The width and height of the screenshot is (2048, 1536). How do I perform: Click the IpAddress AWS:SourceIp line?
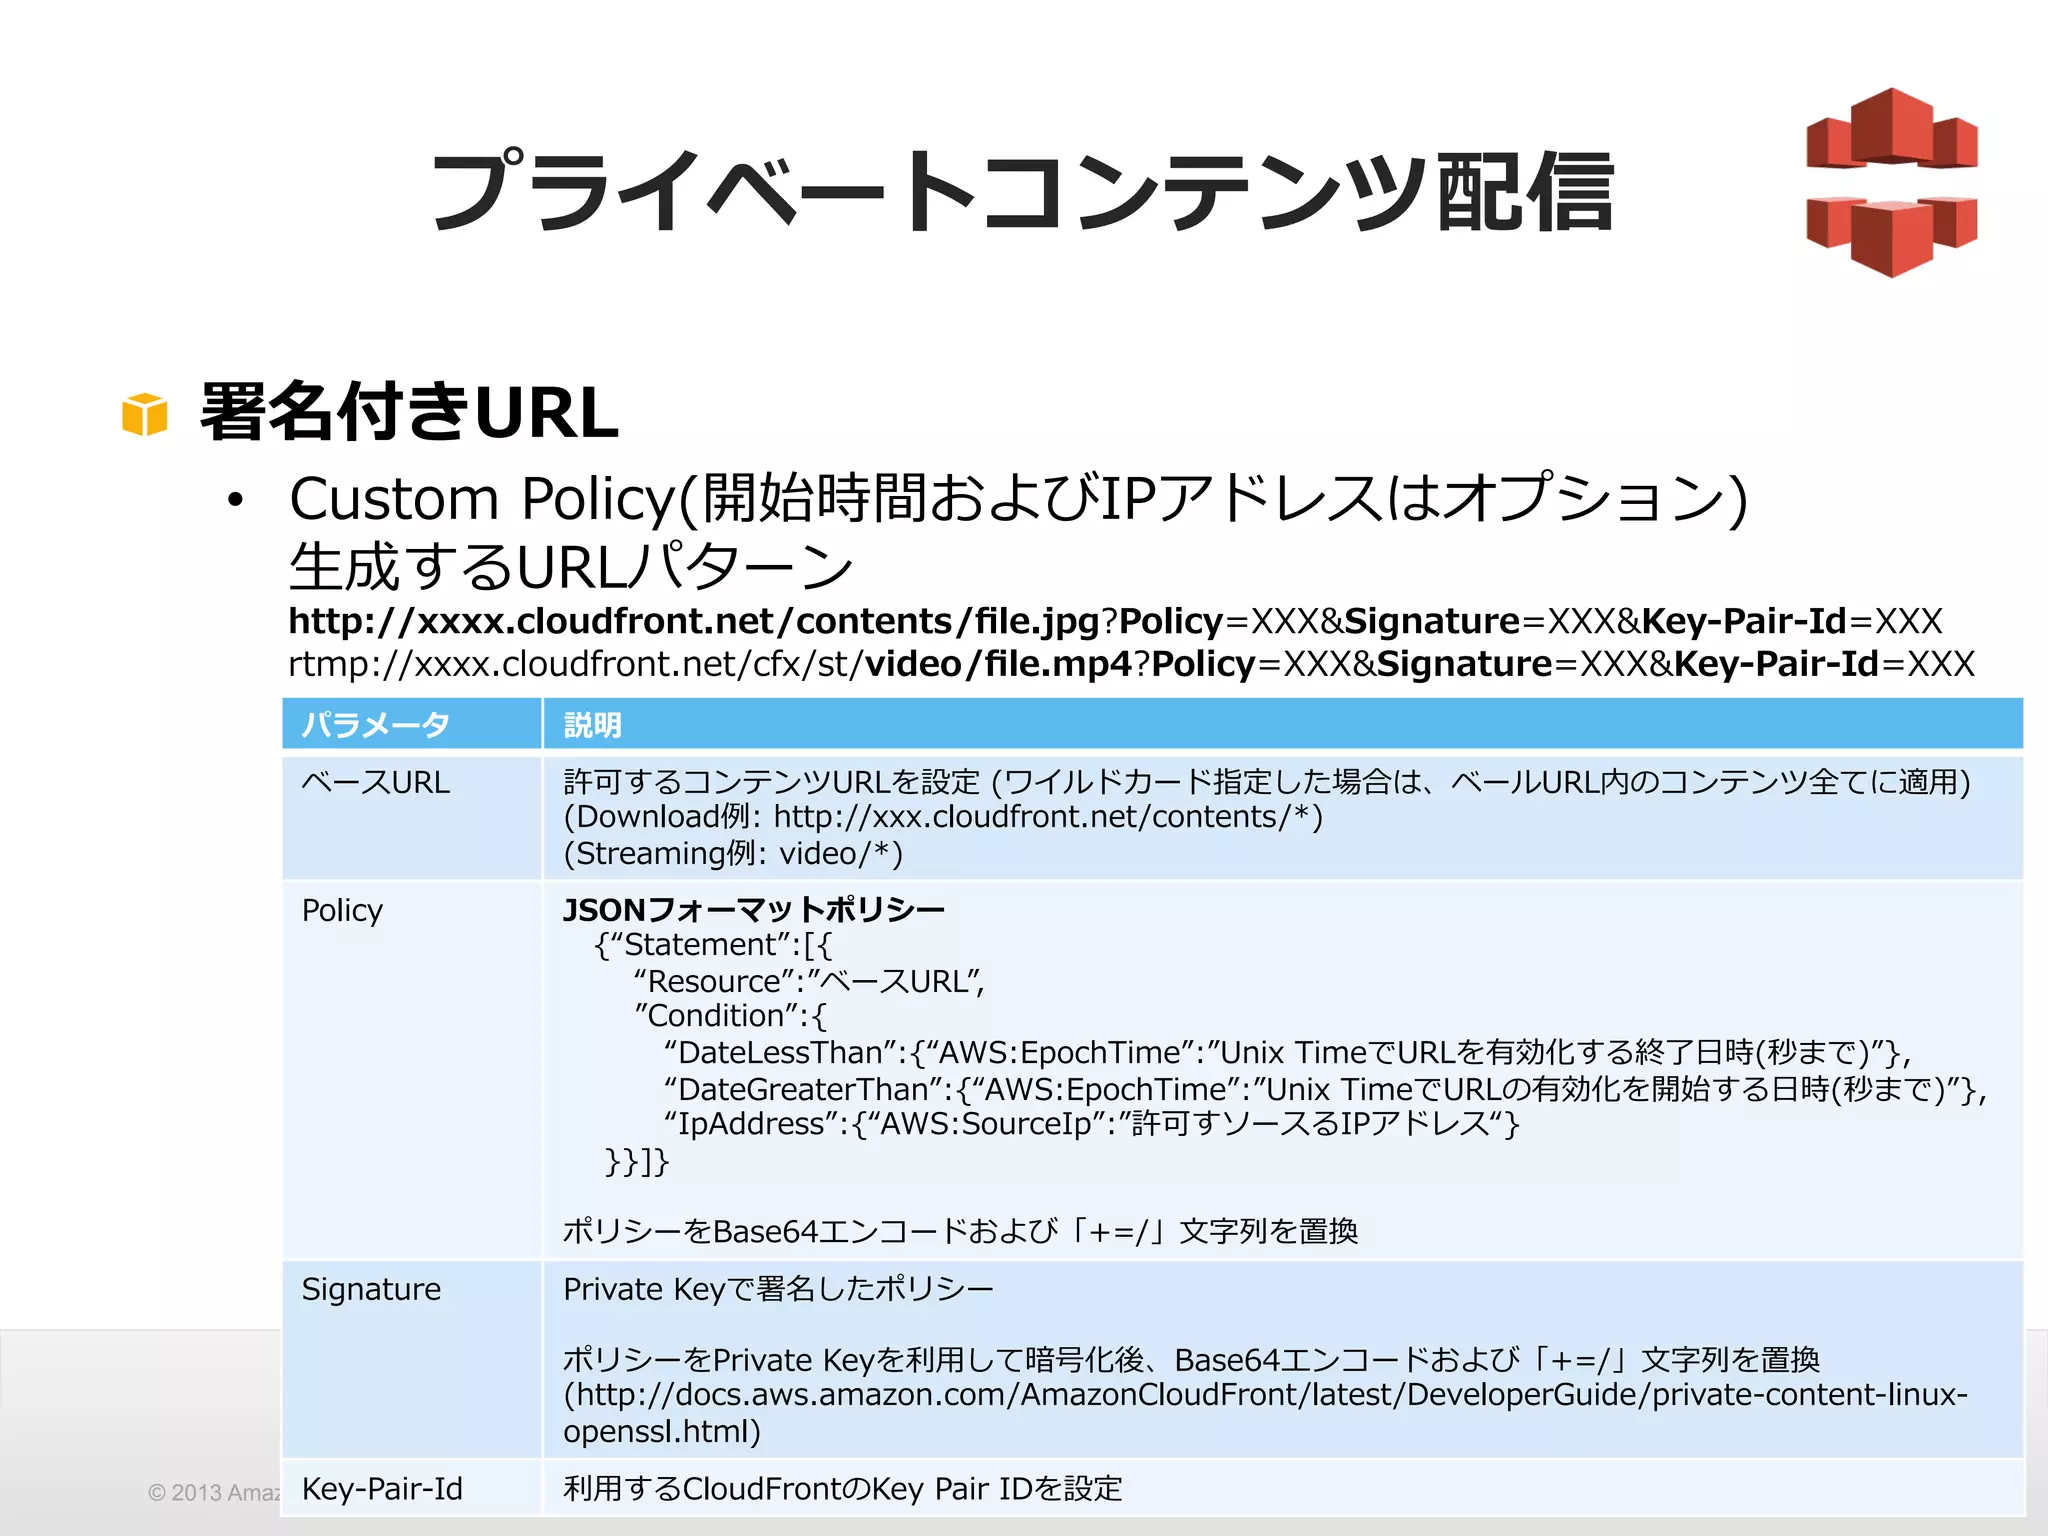(1091, 1124)
